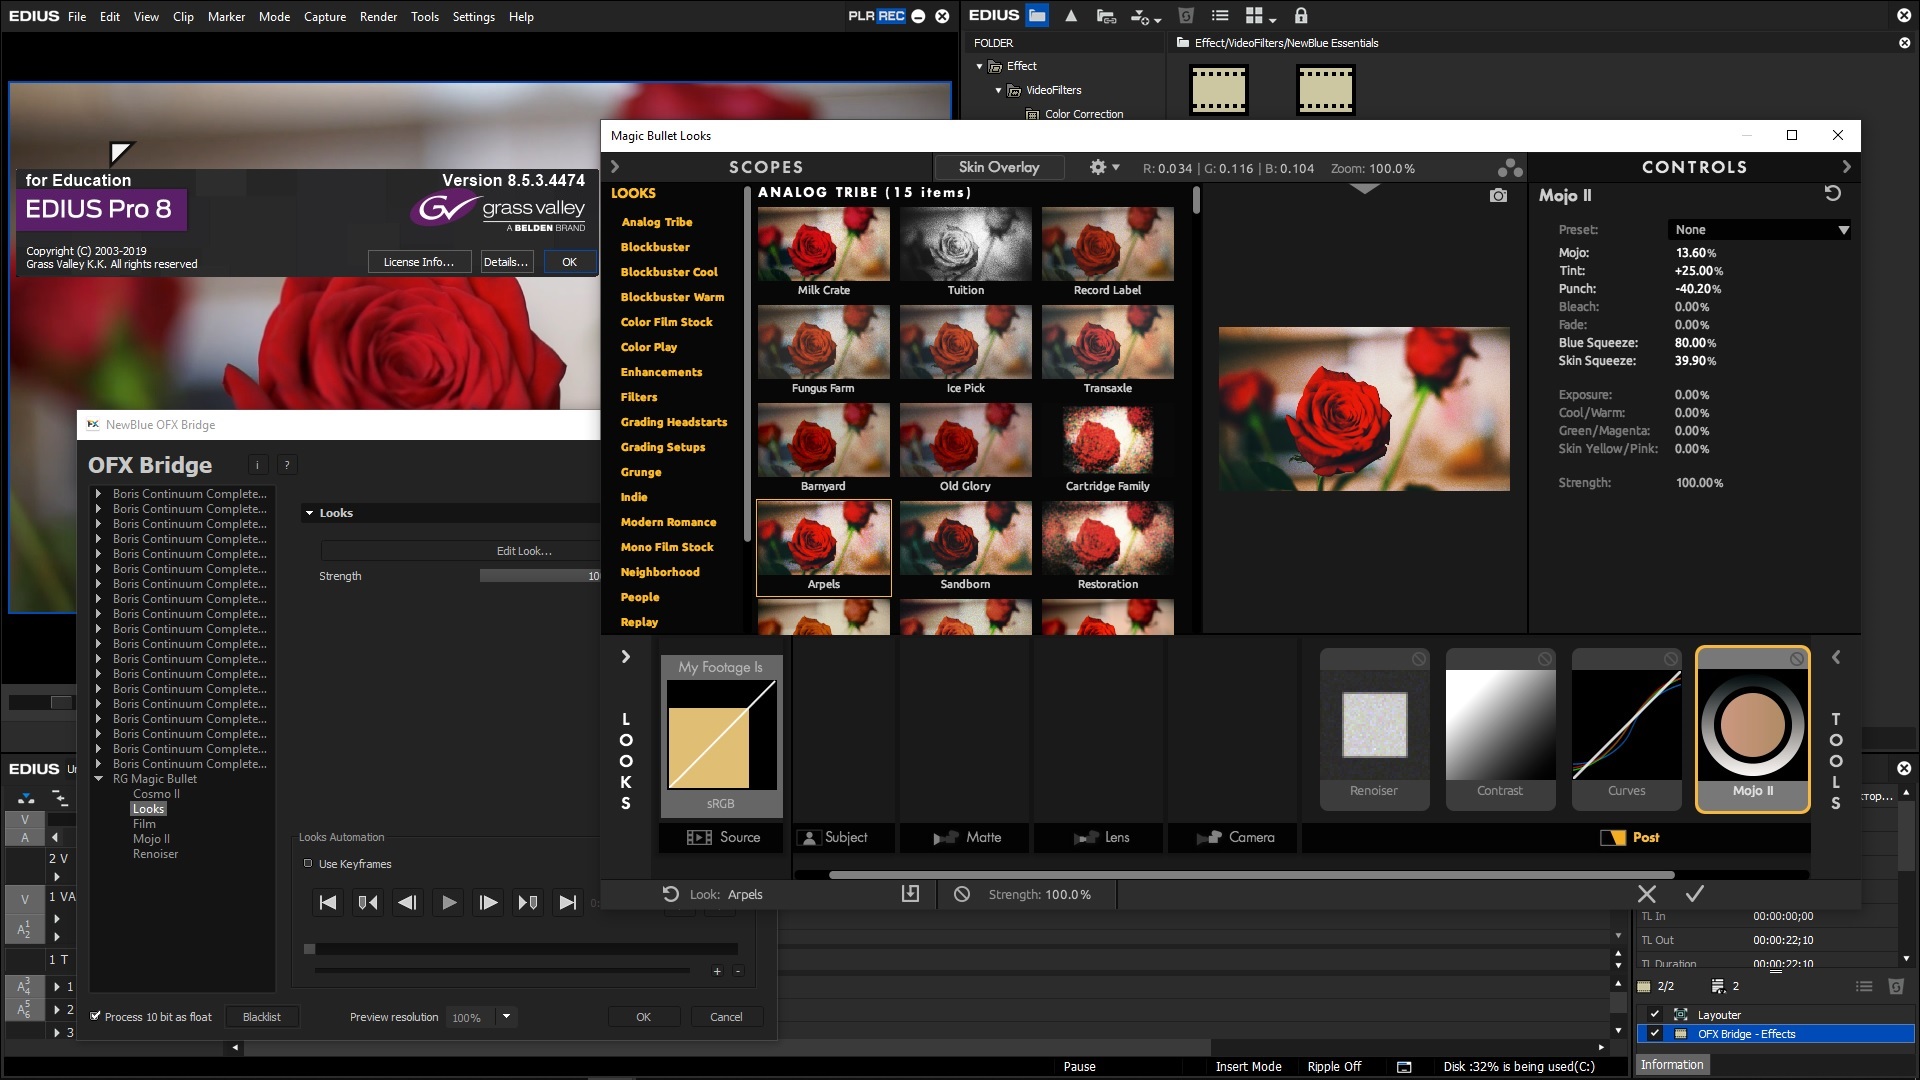The width and height of the screenshot is (1920, 1080).
Task: Select the Blockbuster Warm looks category
Action: (672, 297)
